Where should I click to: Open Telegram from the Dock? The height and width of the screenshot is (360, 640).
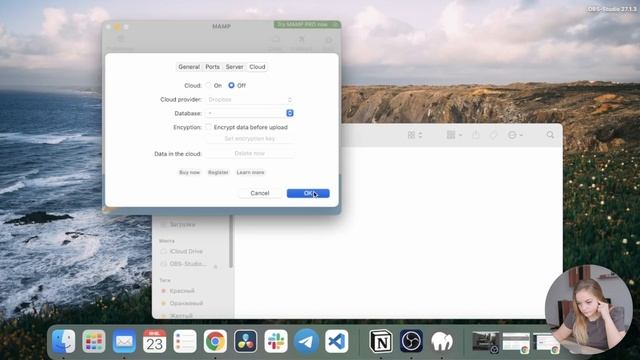pyautogui.click(x=306, y=341)
